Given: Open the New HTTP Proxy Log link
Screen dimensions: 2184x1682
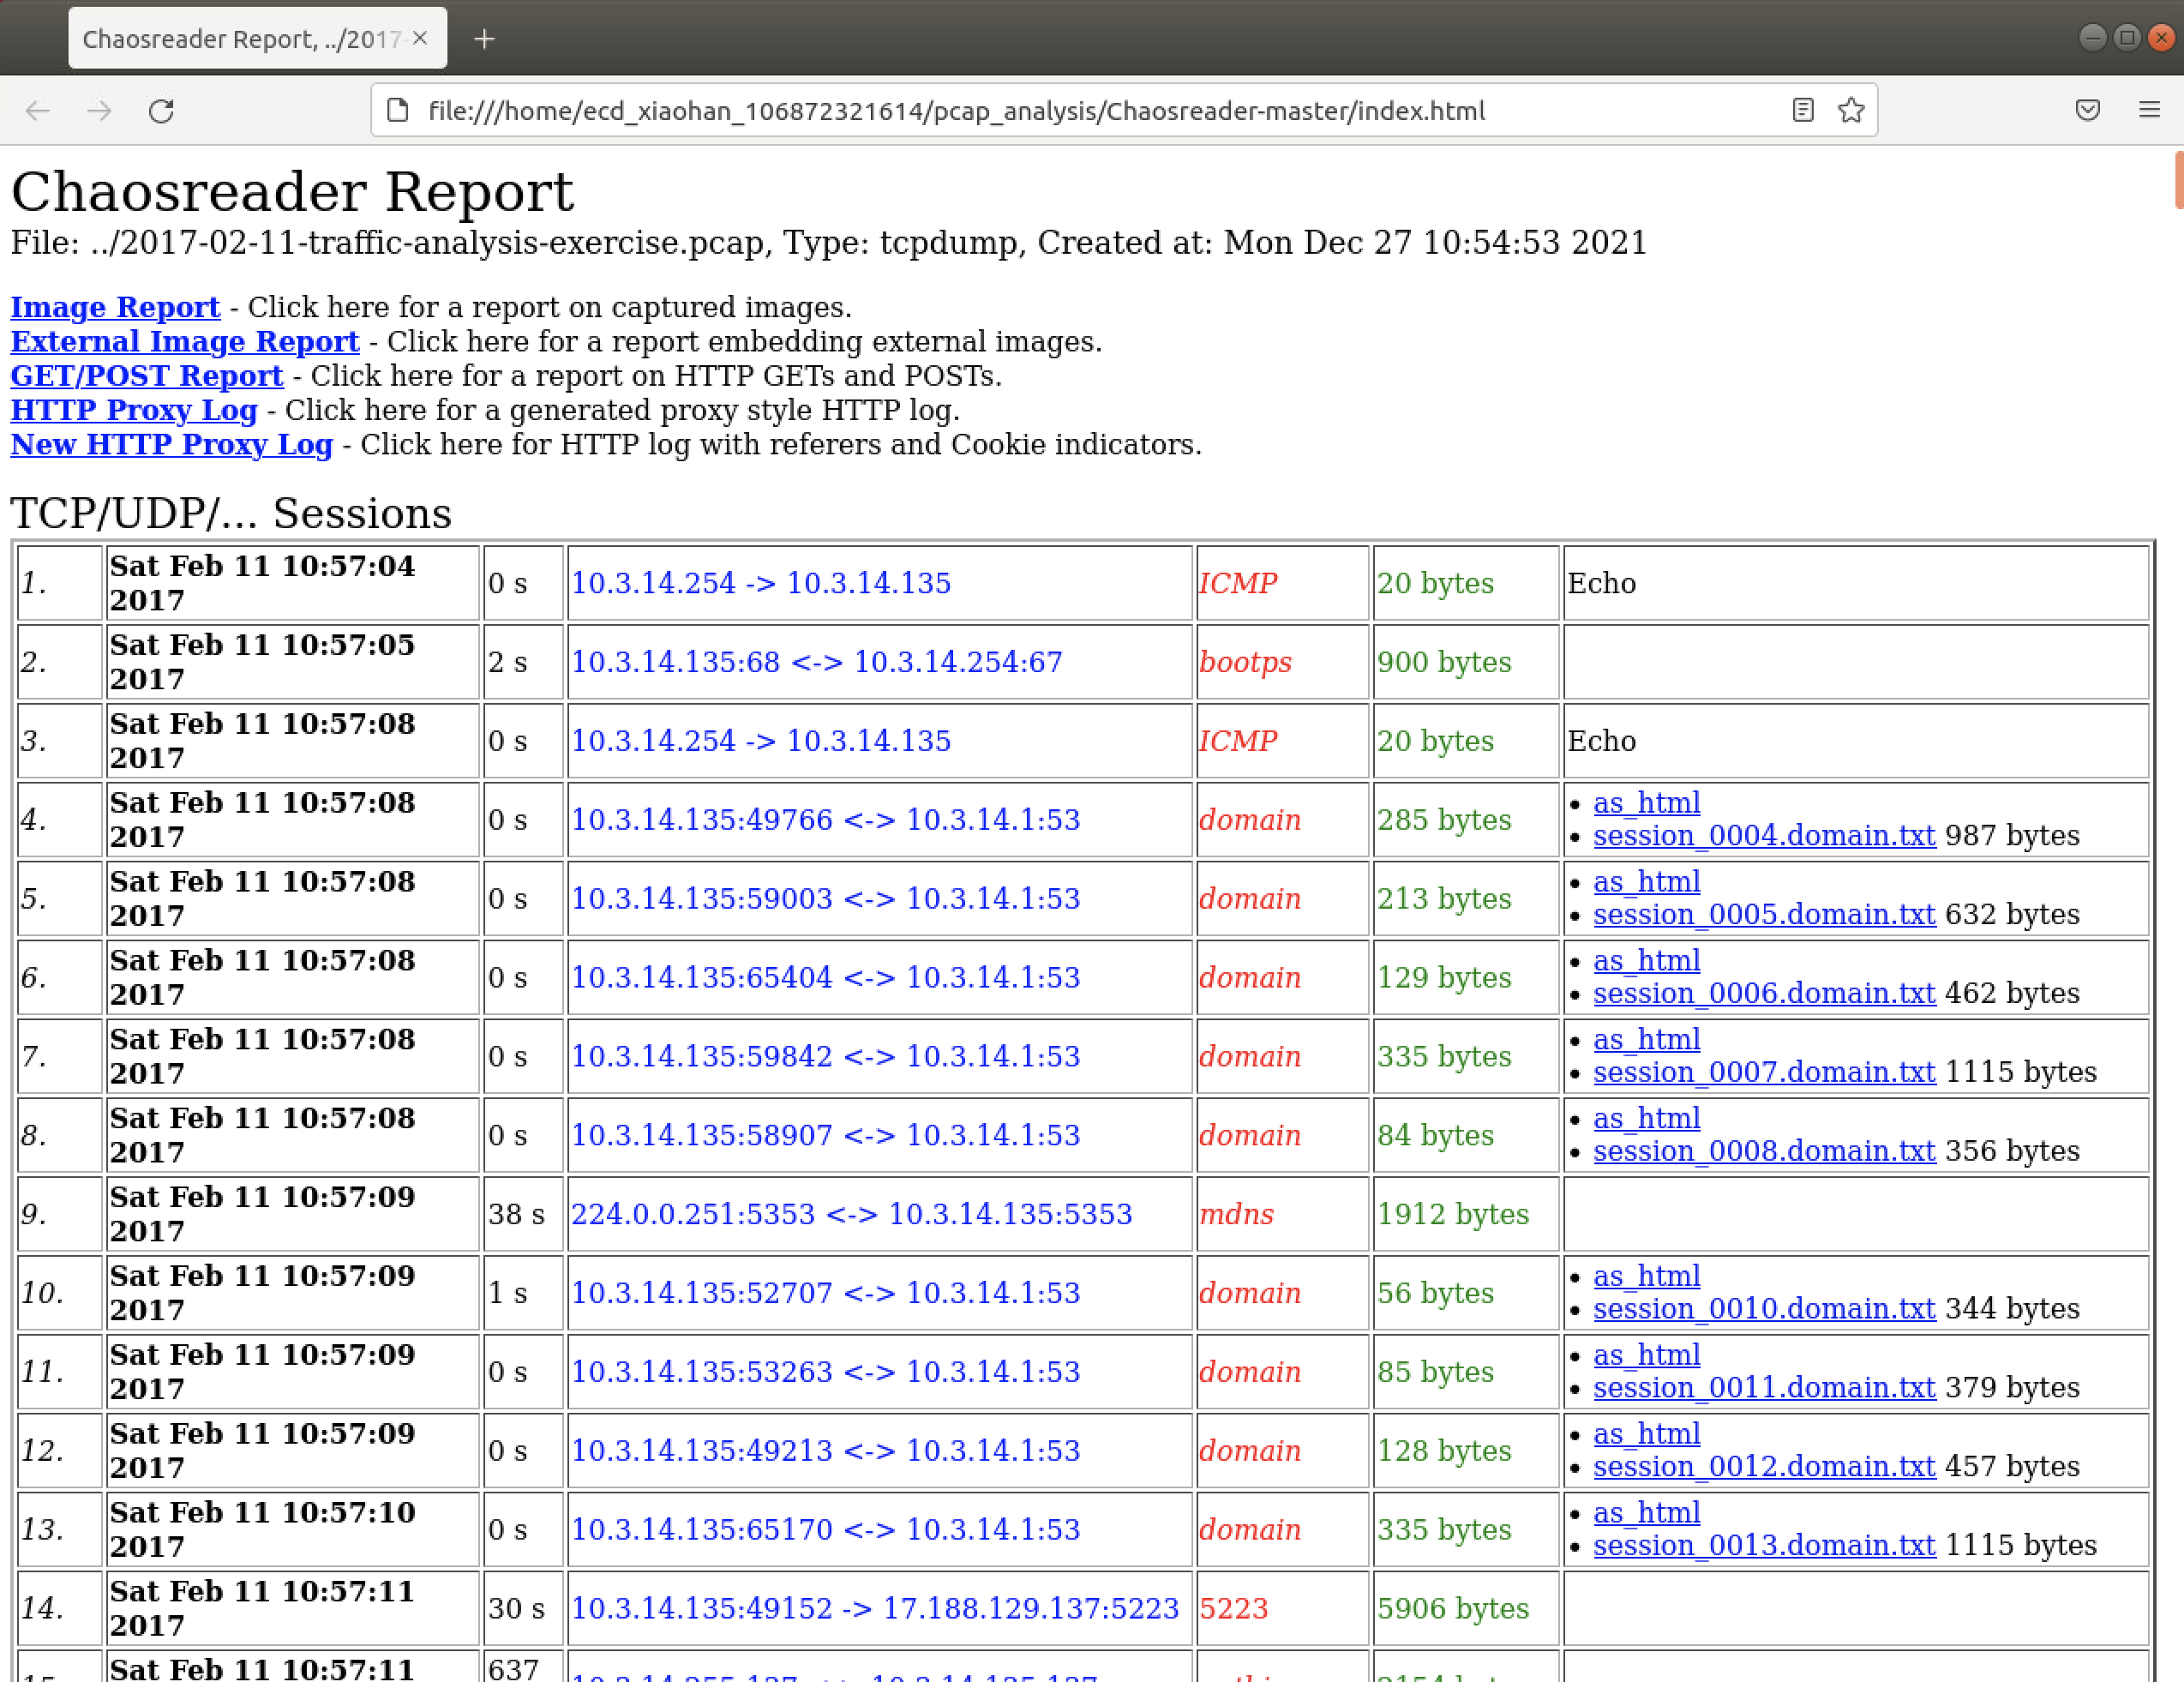Looking at the screenshot, I should click(x=171, y=444).
